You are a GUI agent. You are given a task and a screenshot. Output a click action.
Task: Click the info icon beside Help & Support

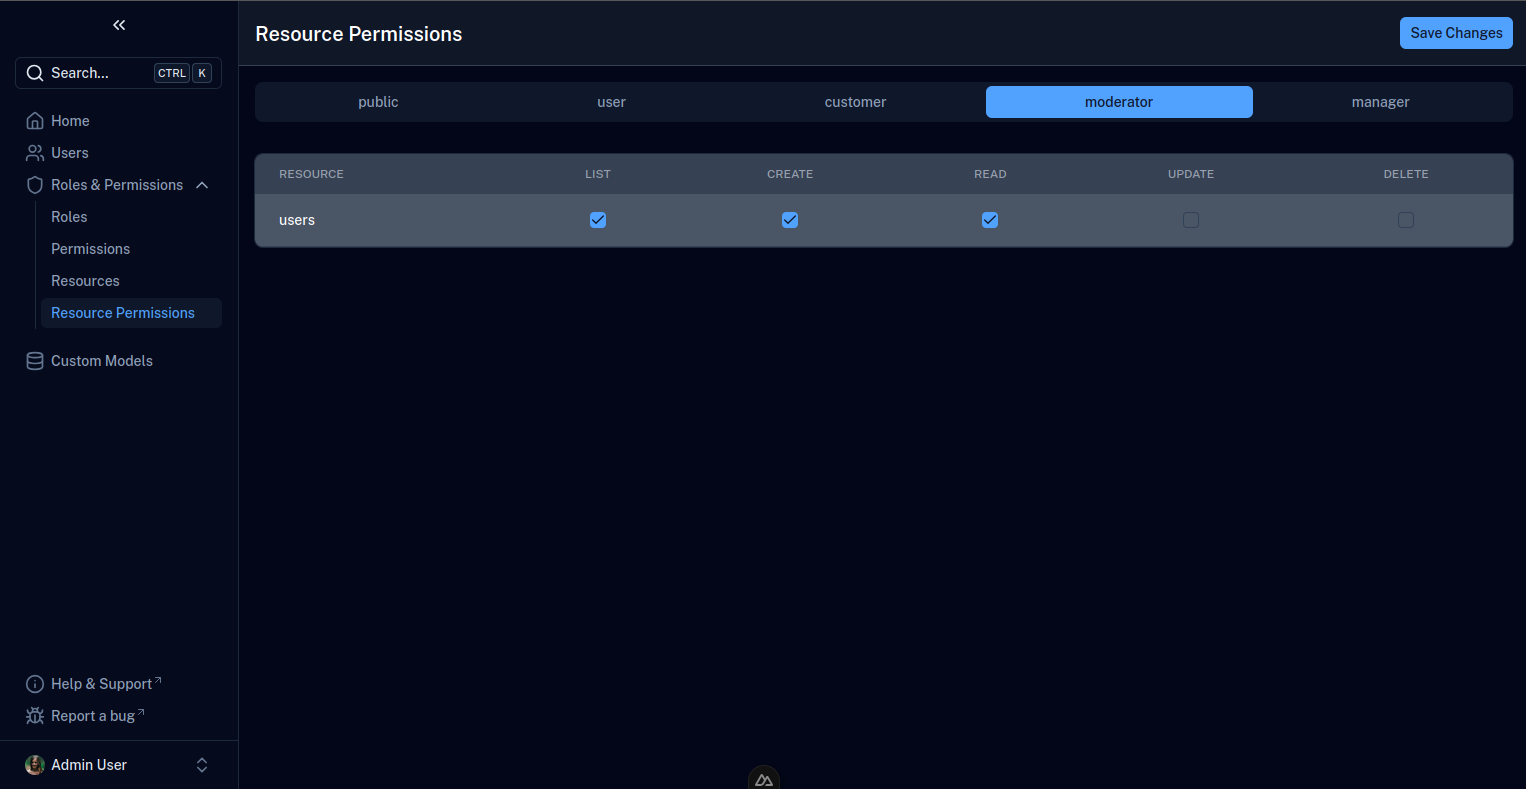coord(35,683)
